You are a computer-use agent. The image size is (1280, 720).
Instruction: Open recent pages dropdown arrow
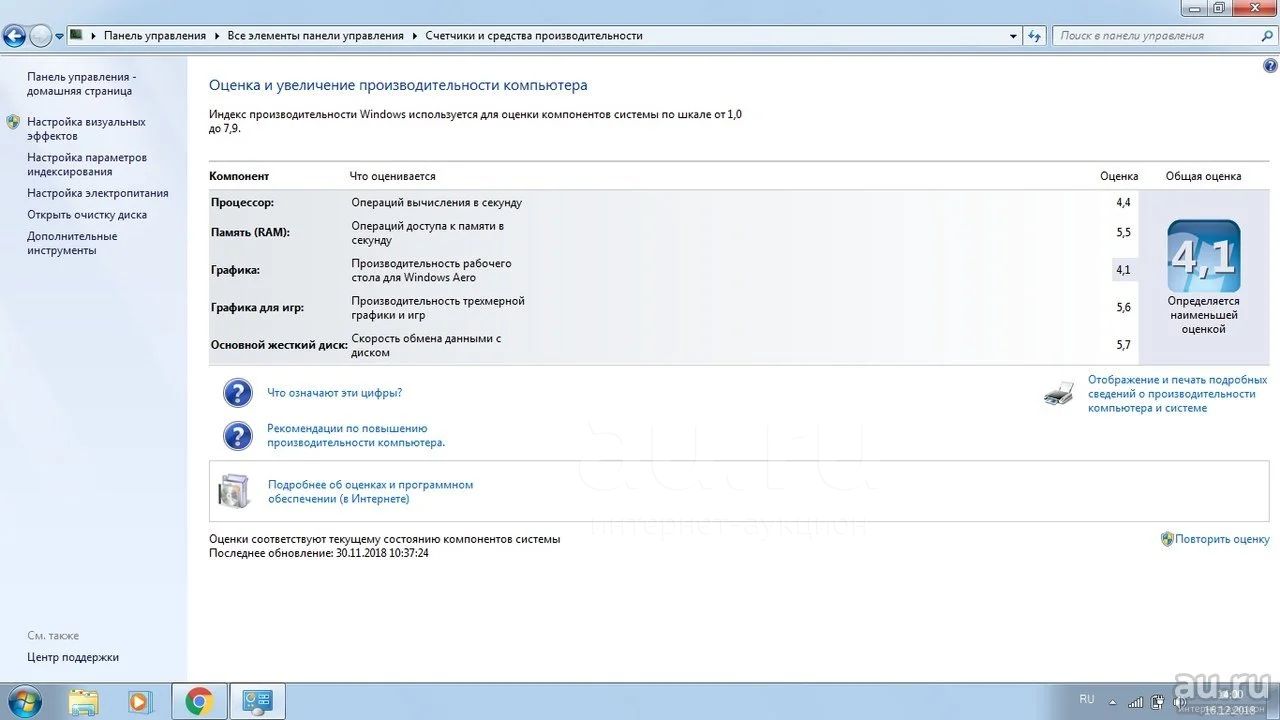coord(60,36)
